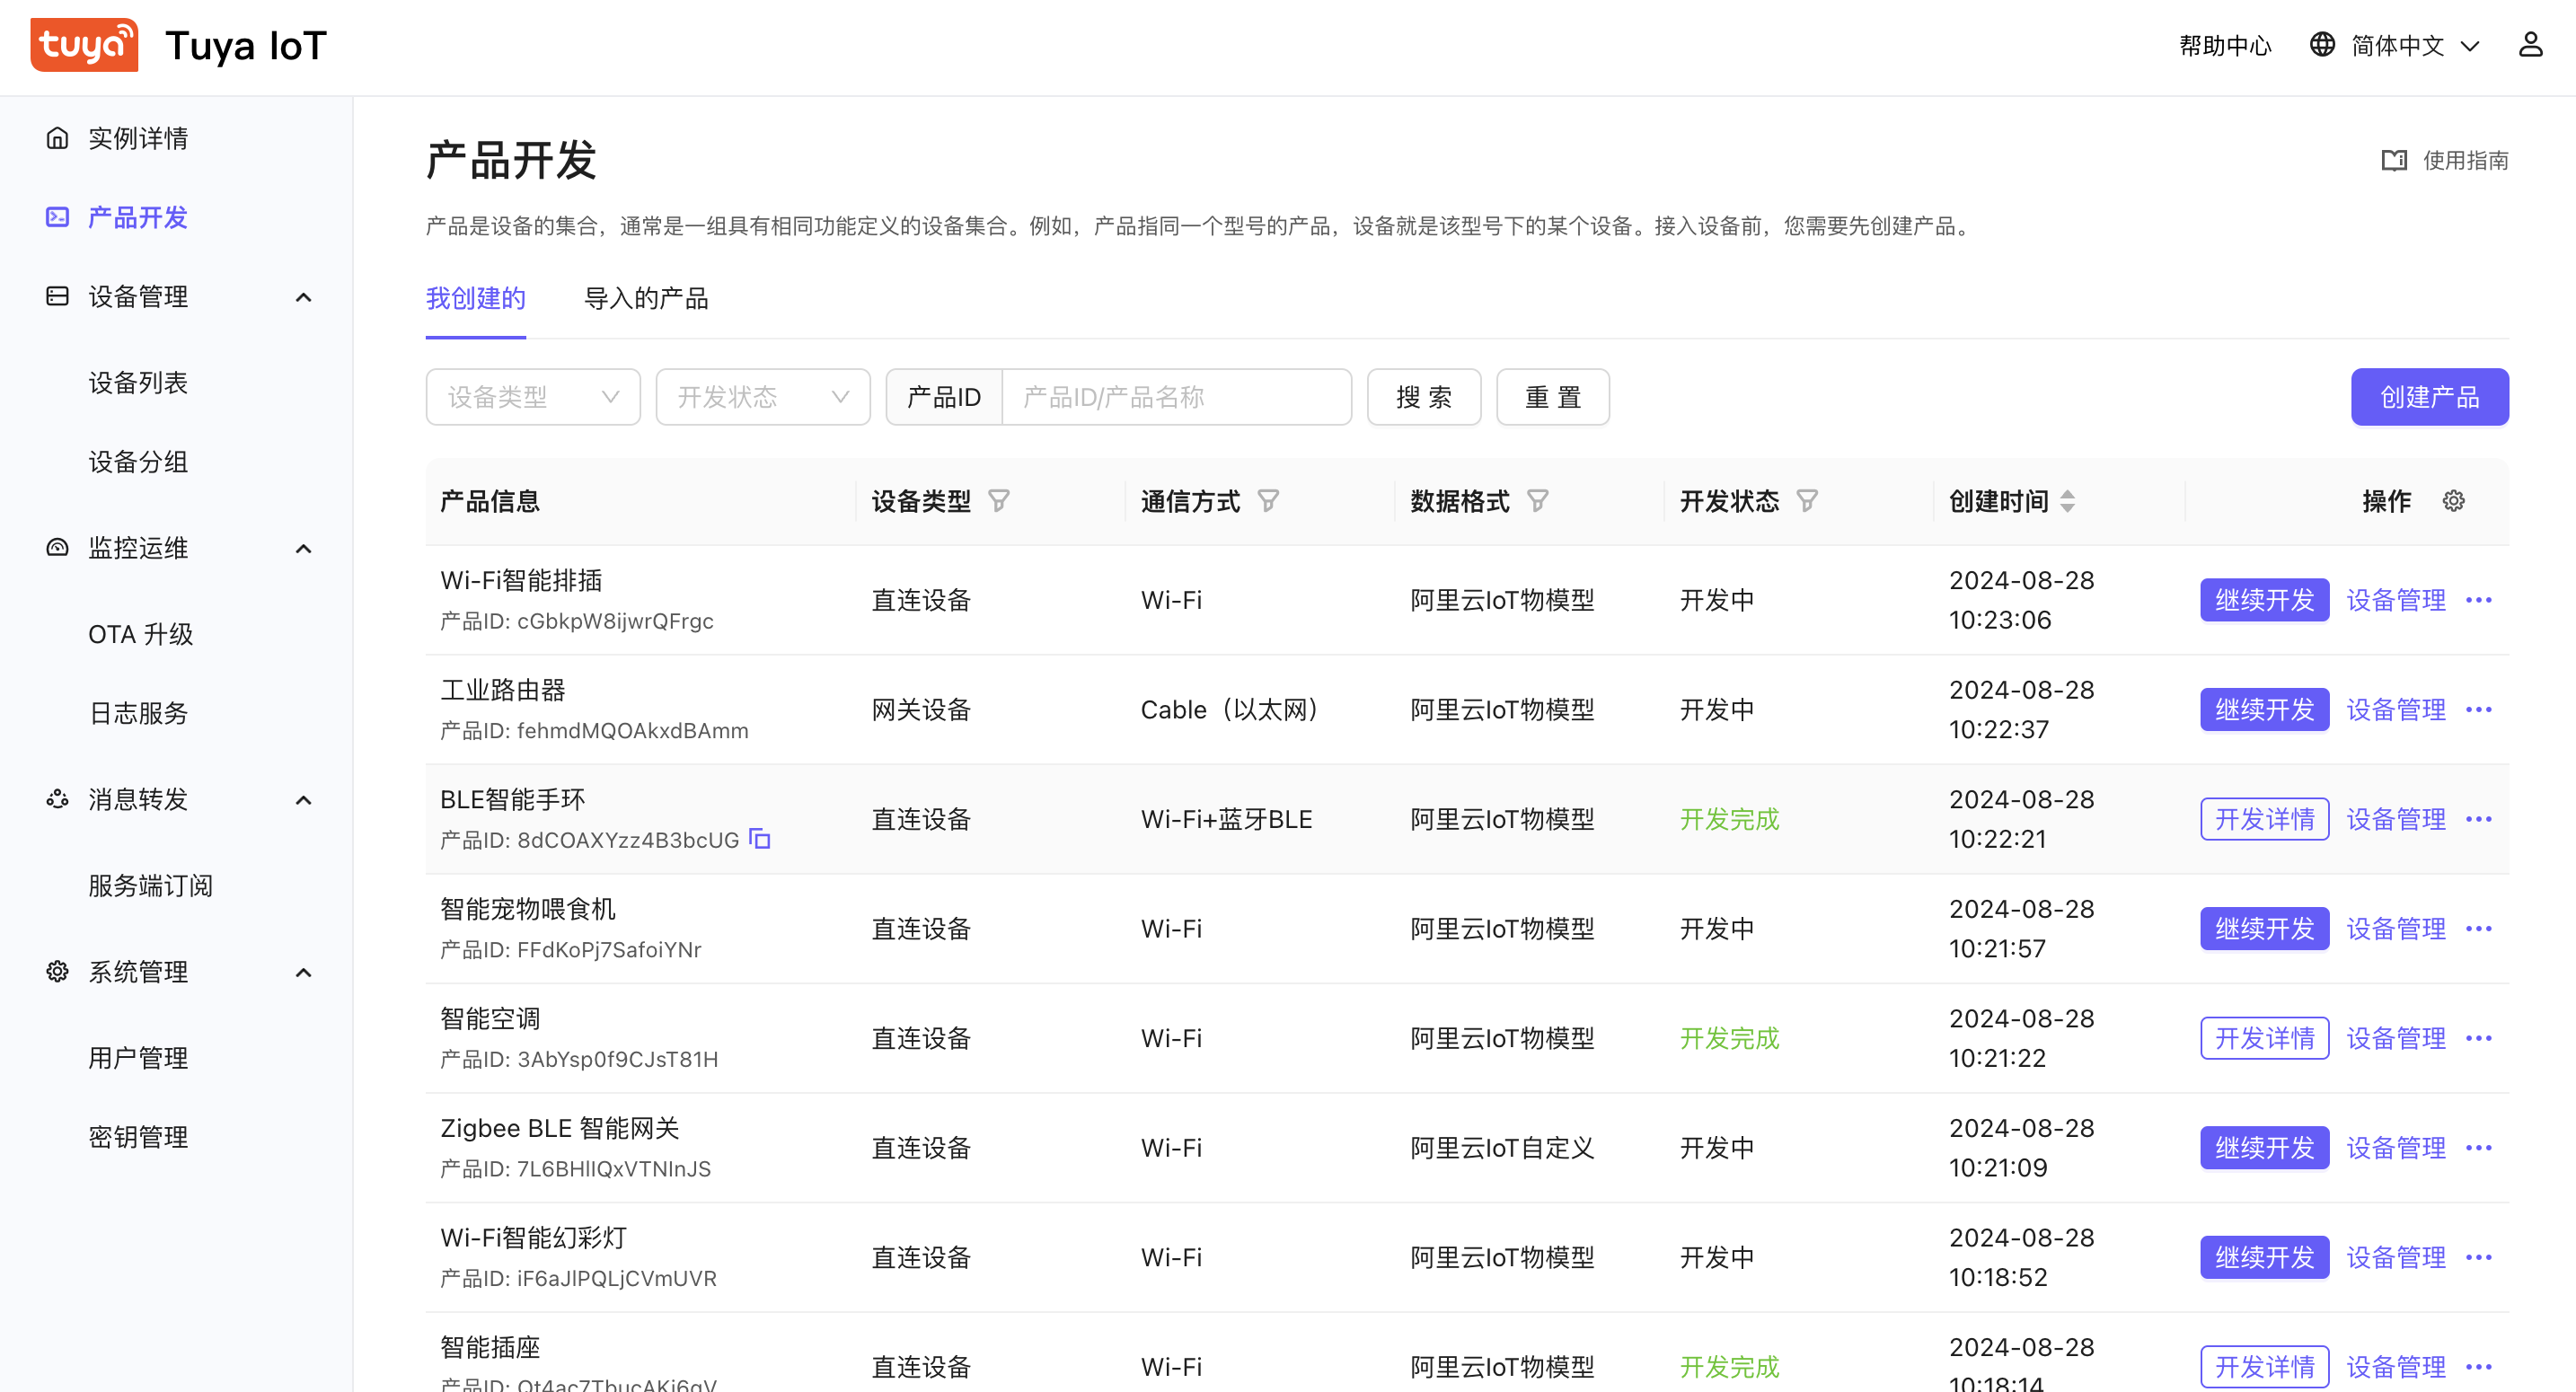Open more actions for BLE智能手环 row

point(2479,819)
